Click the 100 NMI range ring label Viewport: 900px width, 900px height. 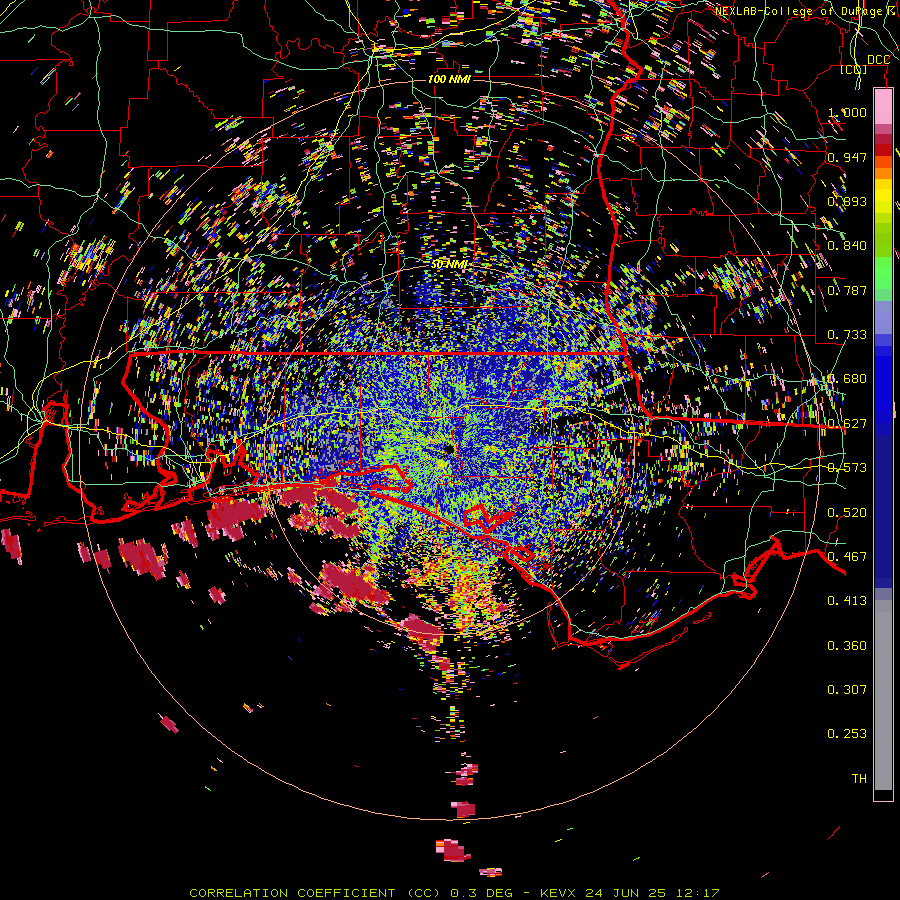click(449, 79)
